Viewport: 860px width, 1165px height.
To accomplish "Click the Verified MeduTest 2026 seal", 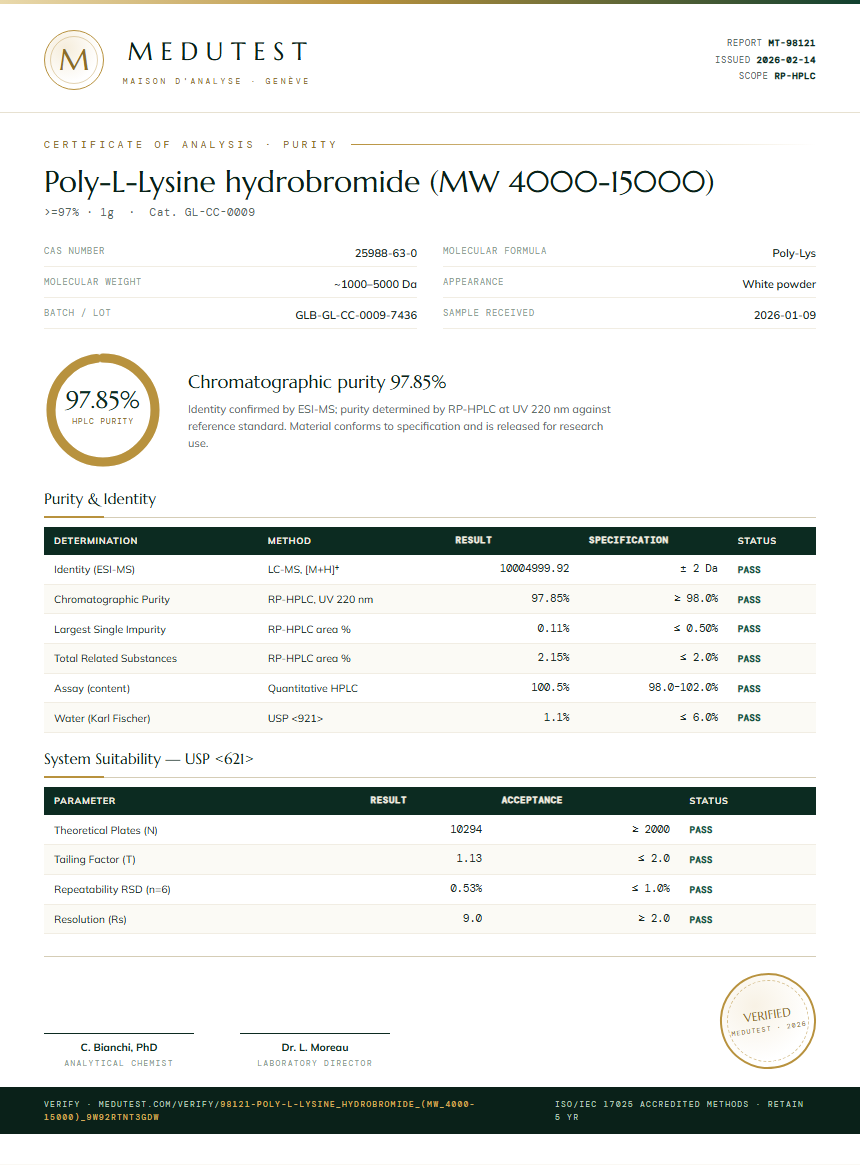I will pos(768,1021).
